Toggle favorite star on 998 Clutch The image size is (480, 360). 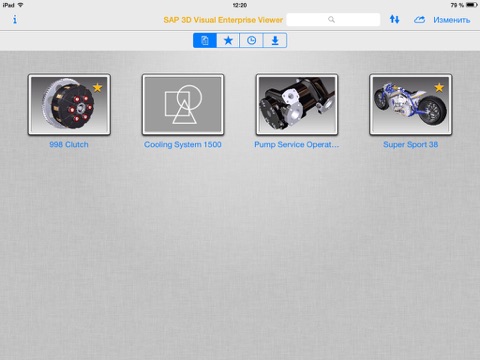97,88
